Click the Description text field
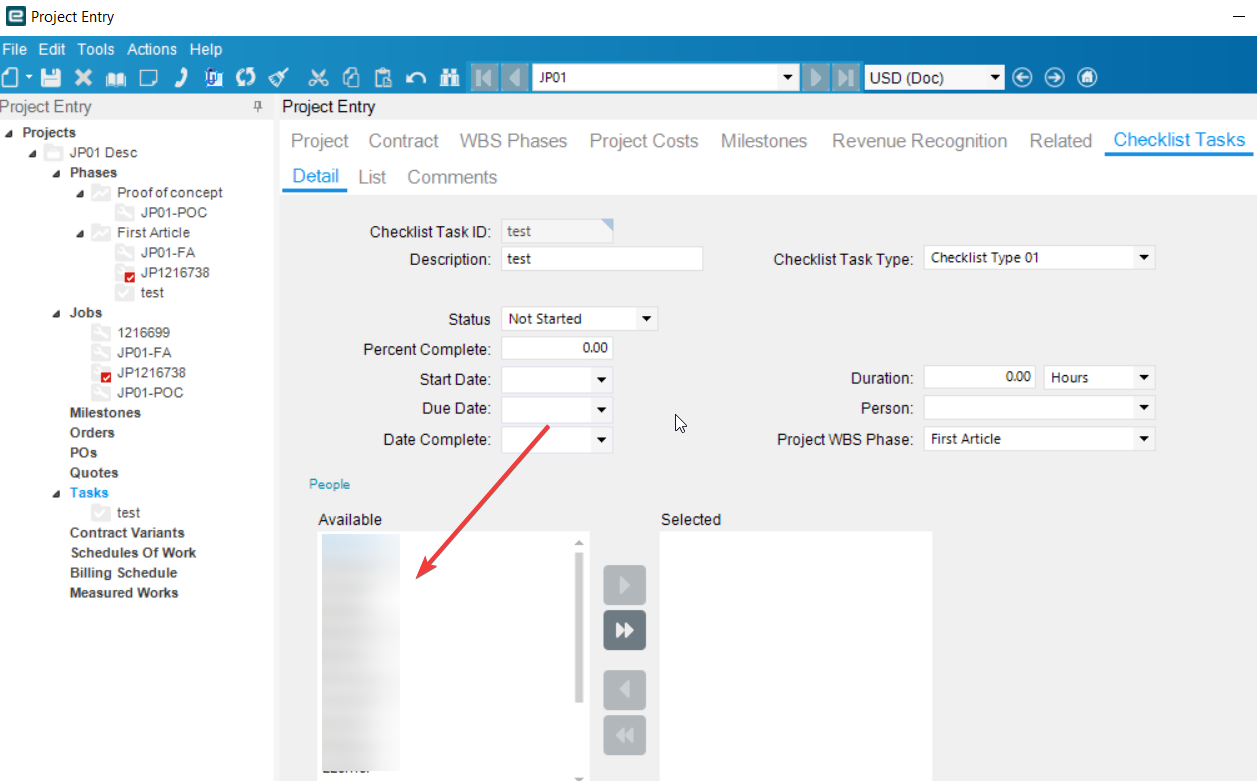 point(602,259)
